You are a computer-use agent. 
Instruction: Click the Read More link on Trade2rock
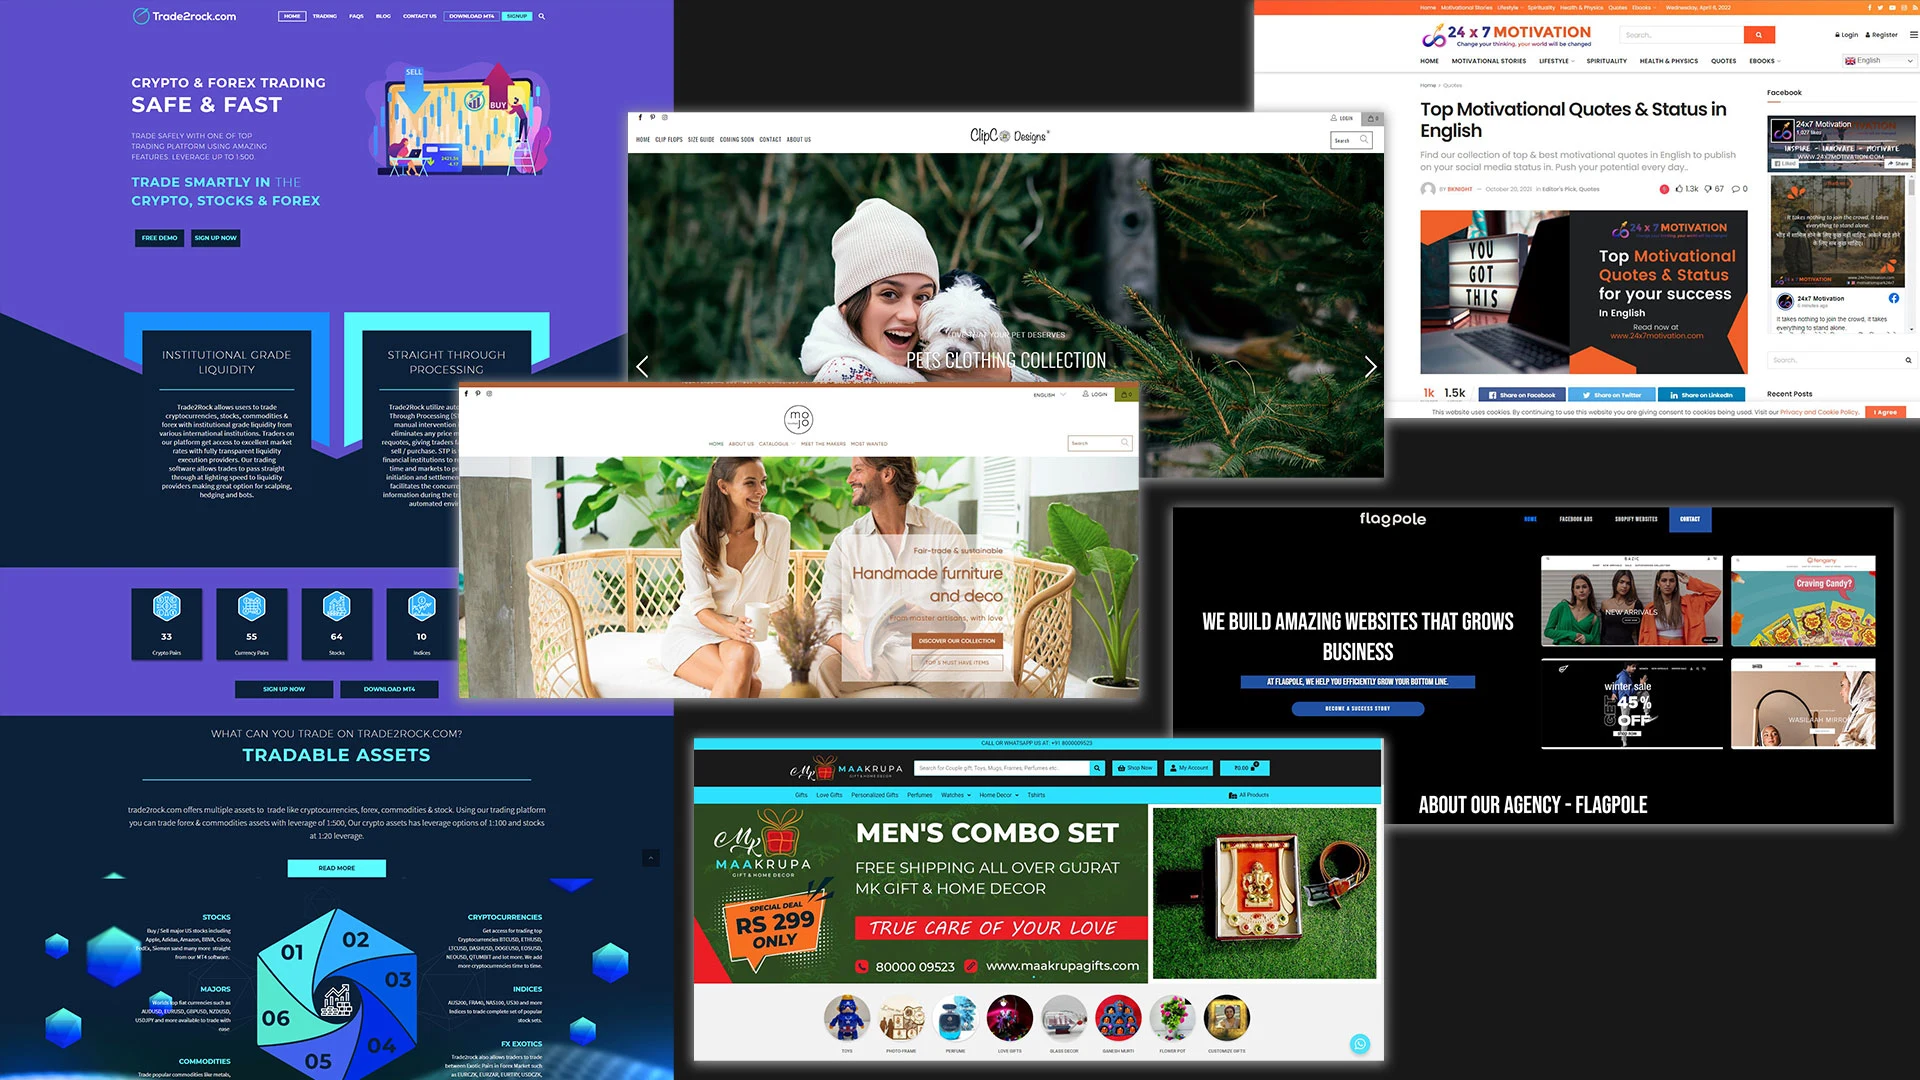335,868
